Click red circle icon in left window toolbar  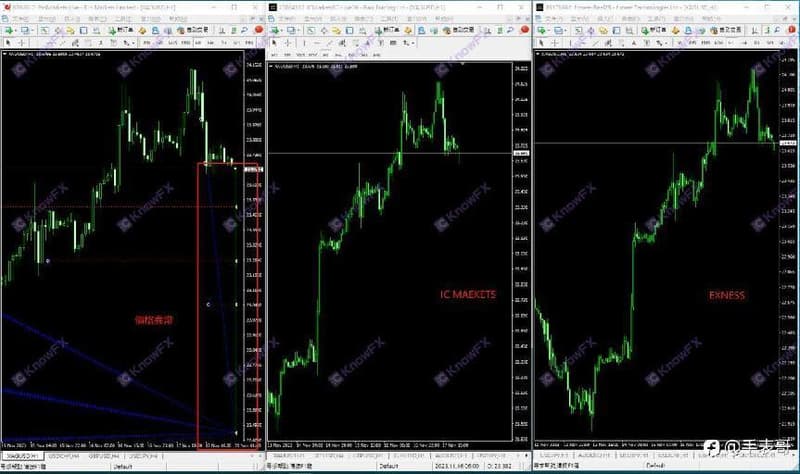tap(259, 30)
